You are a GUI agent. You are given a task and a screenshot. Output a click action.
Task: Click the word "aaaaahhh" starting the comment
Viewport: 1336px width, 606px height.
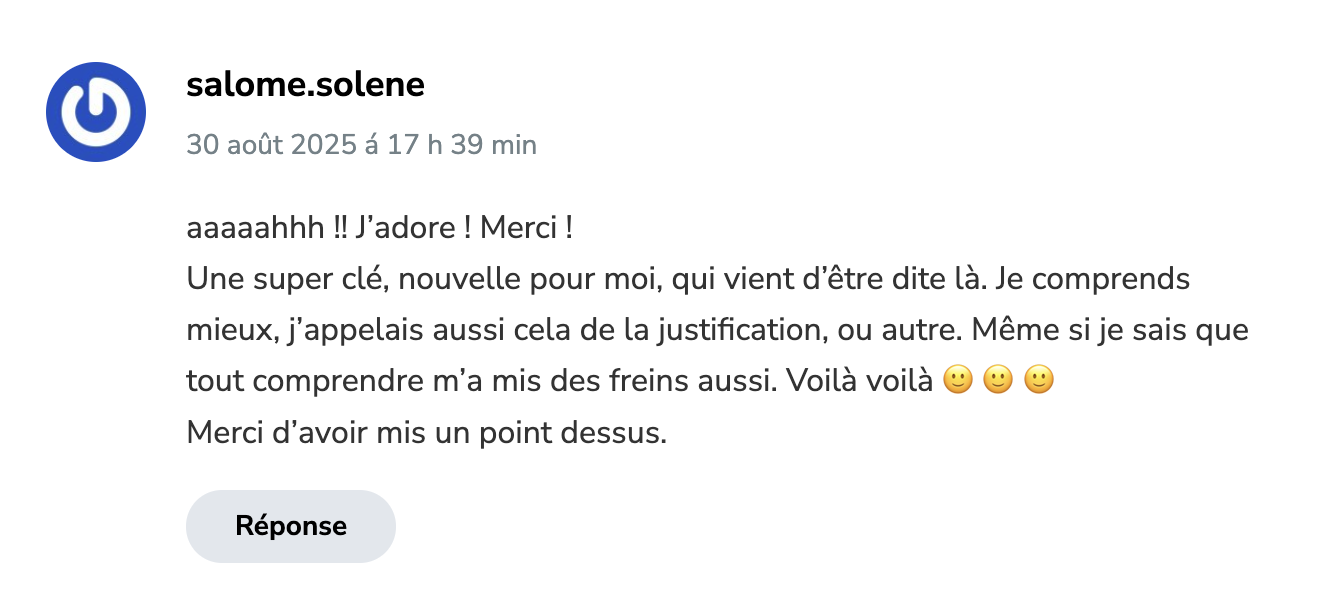click(254, 228)
